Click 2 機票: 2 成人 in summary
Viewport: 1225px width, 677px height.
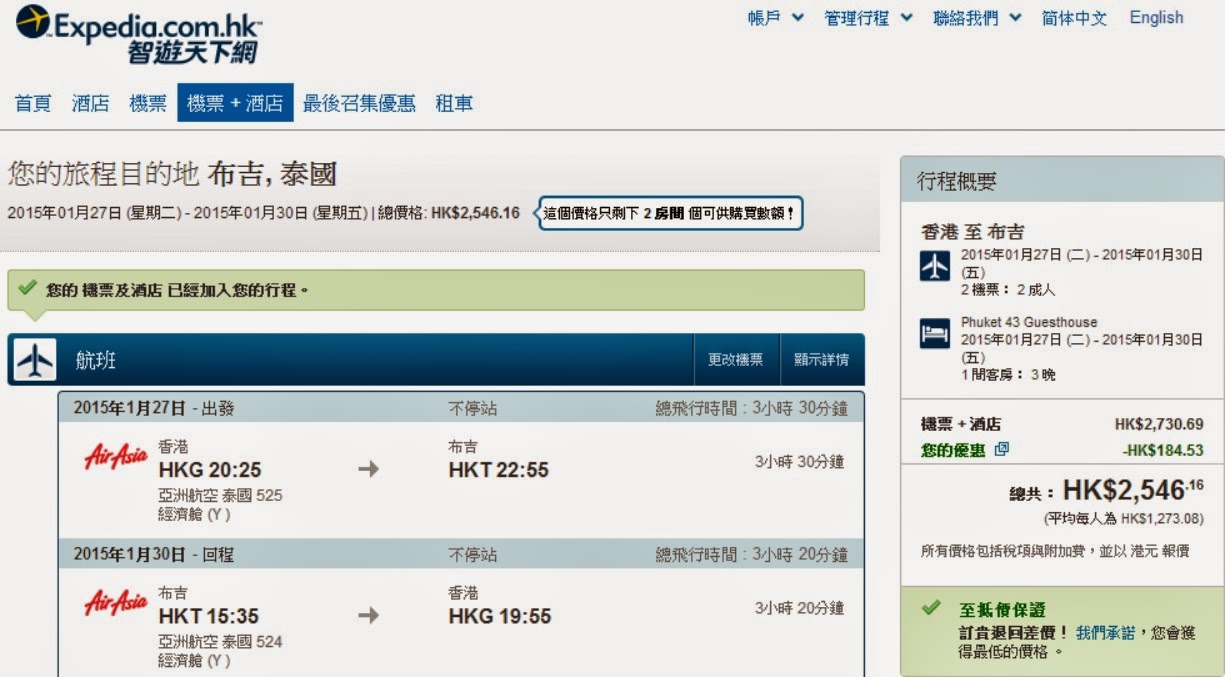(x=1008, y=290)
